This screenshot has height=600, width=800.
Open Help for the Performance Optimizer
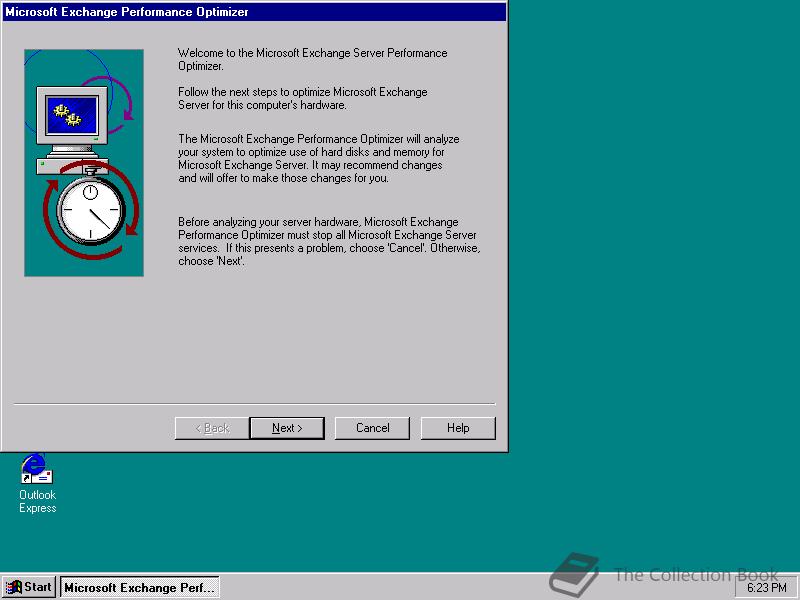[458, 428]
